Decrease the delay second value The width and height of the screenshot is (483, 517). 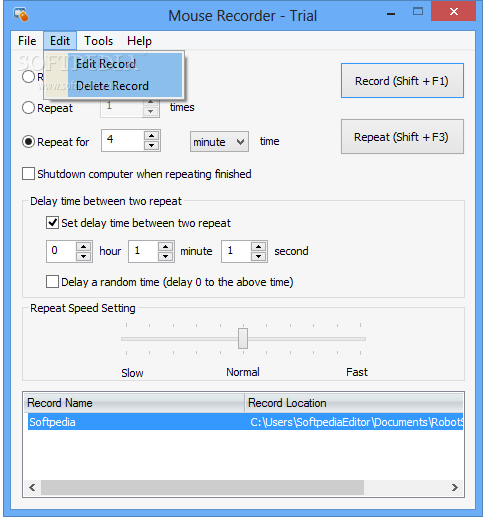pyautogui.click(x=258, y=256)
